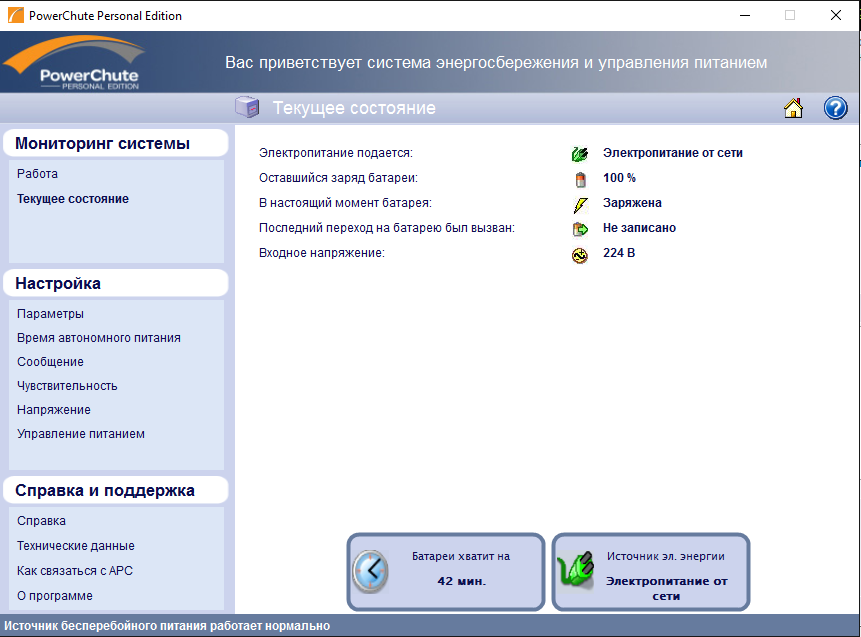Click the green plug mains power icon

click(x=580, y=154)
